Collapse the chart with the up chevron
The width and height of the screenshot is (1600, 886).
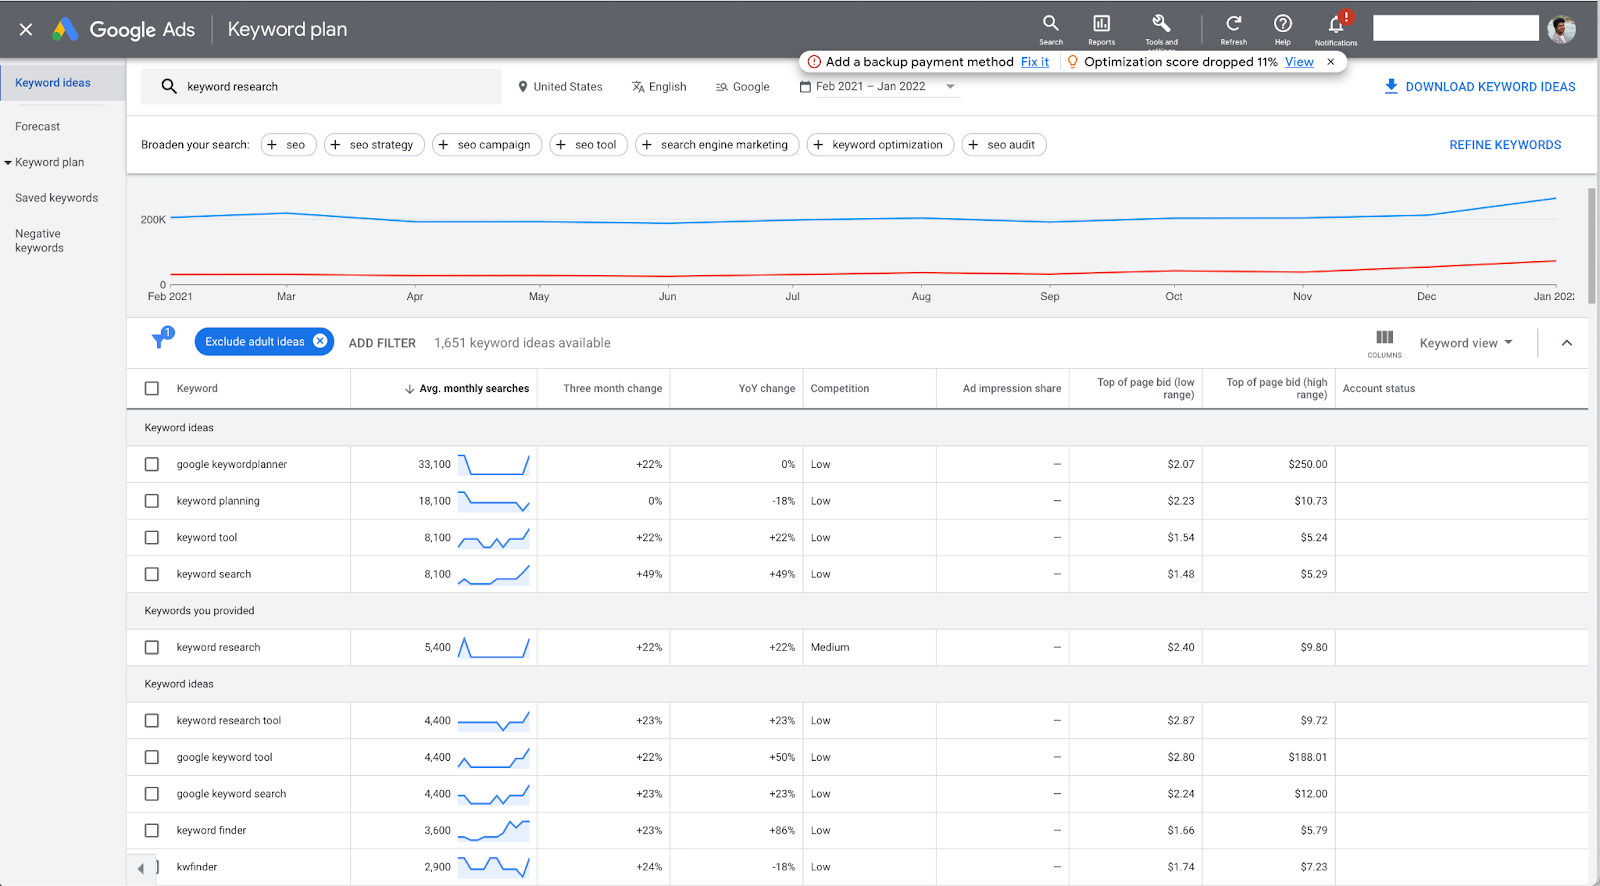pyautogui.click(x=1567, y=343)
